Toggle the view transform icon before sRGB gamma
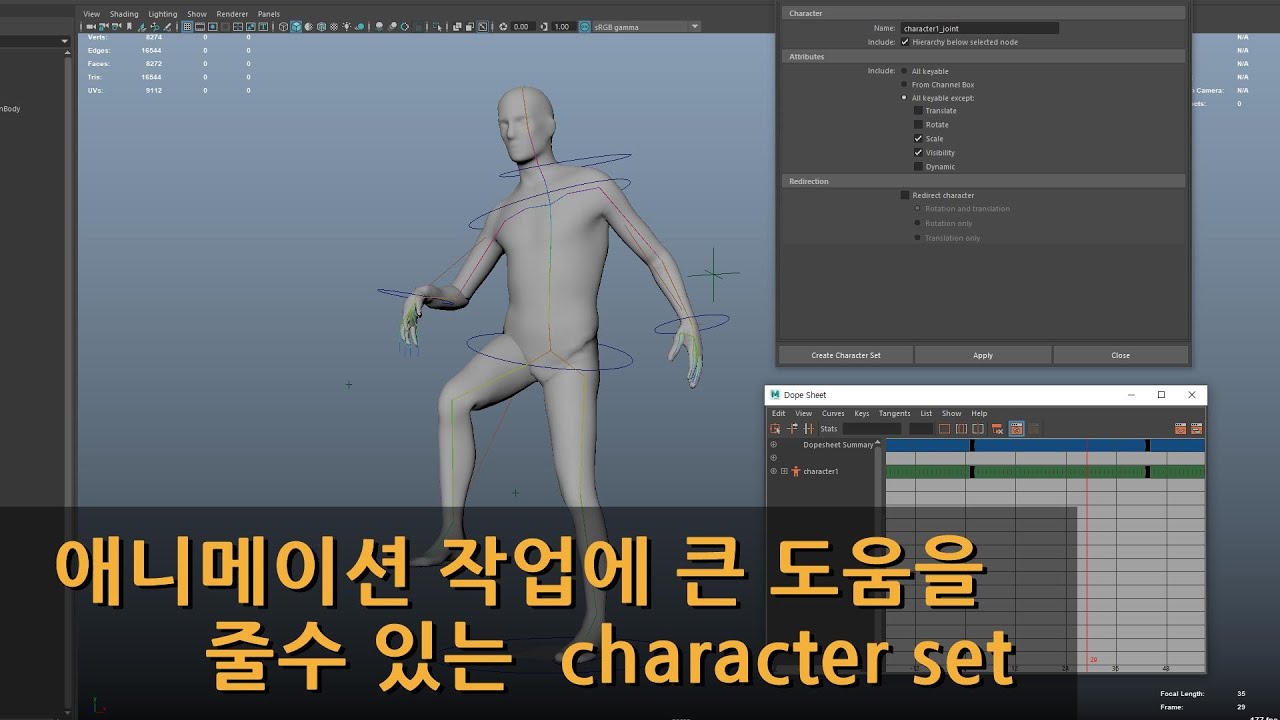 [x=584, y=27]
